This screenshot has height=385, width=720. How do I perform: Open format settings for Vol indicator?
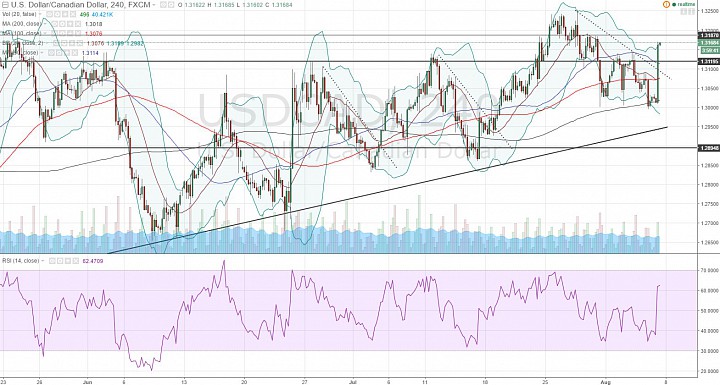point(57,15)
